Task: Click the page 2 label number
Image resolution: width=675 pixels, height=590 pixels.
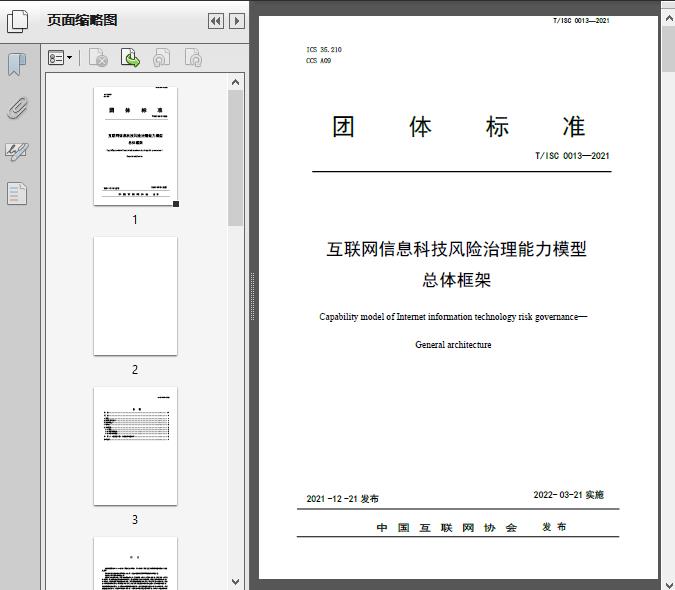Action: [x=135, y=370]
